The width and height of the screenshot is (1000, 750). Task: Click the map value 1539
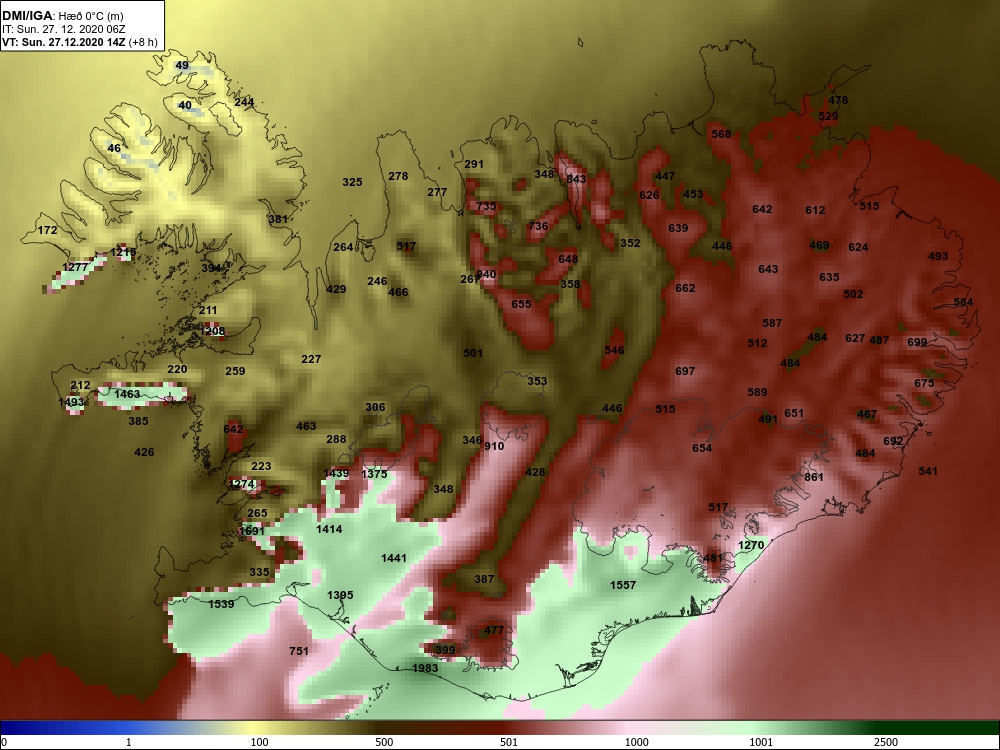tap(221, 604)
